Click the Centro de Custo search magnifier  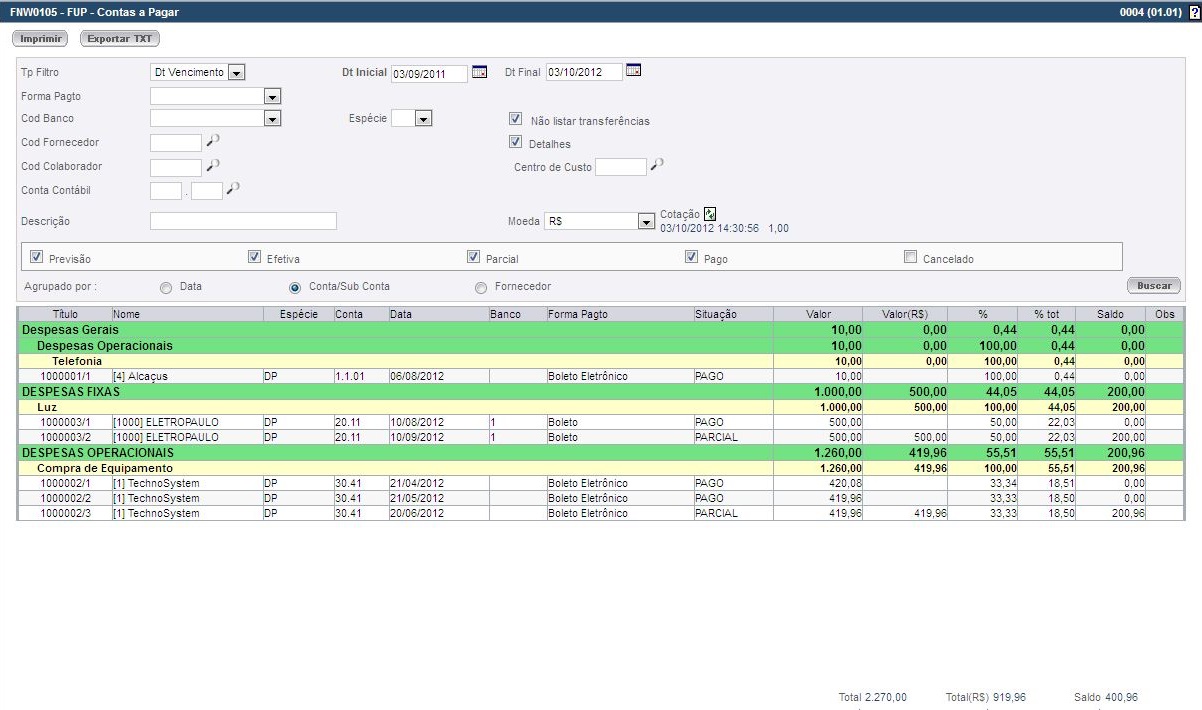pyautogui.click(x=657, y=165)
